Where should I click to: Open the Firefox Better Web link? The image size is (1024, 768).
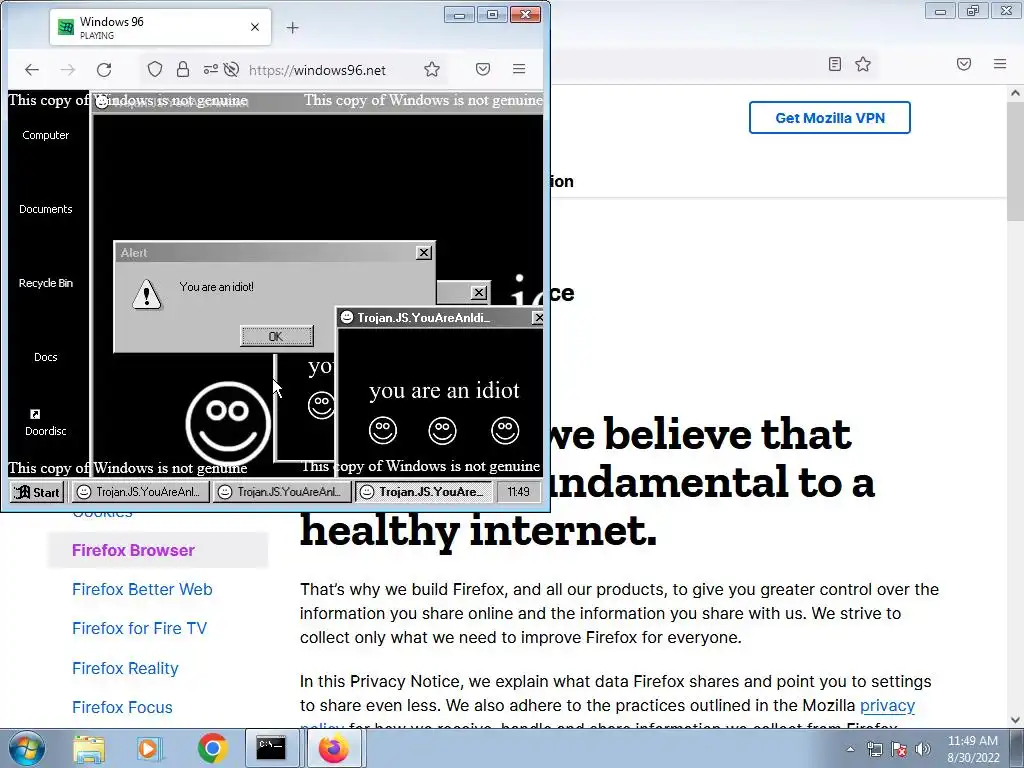142,589
